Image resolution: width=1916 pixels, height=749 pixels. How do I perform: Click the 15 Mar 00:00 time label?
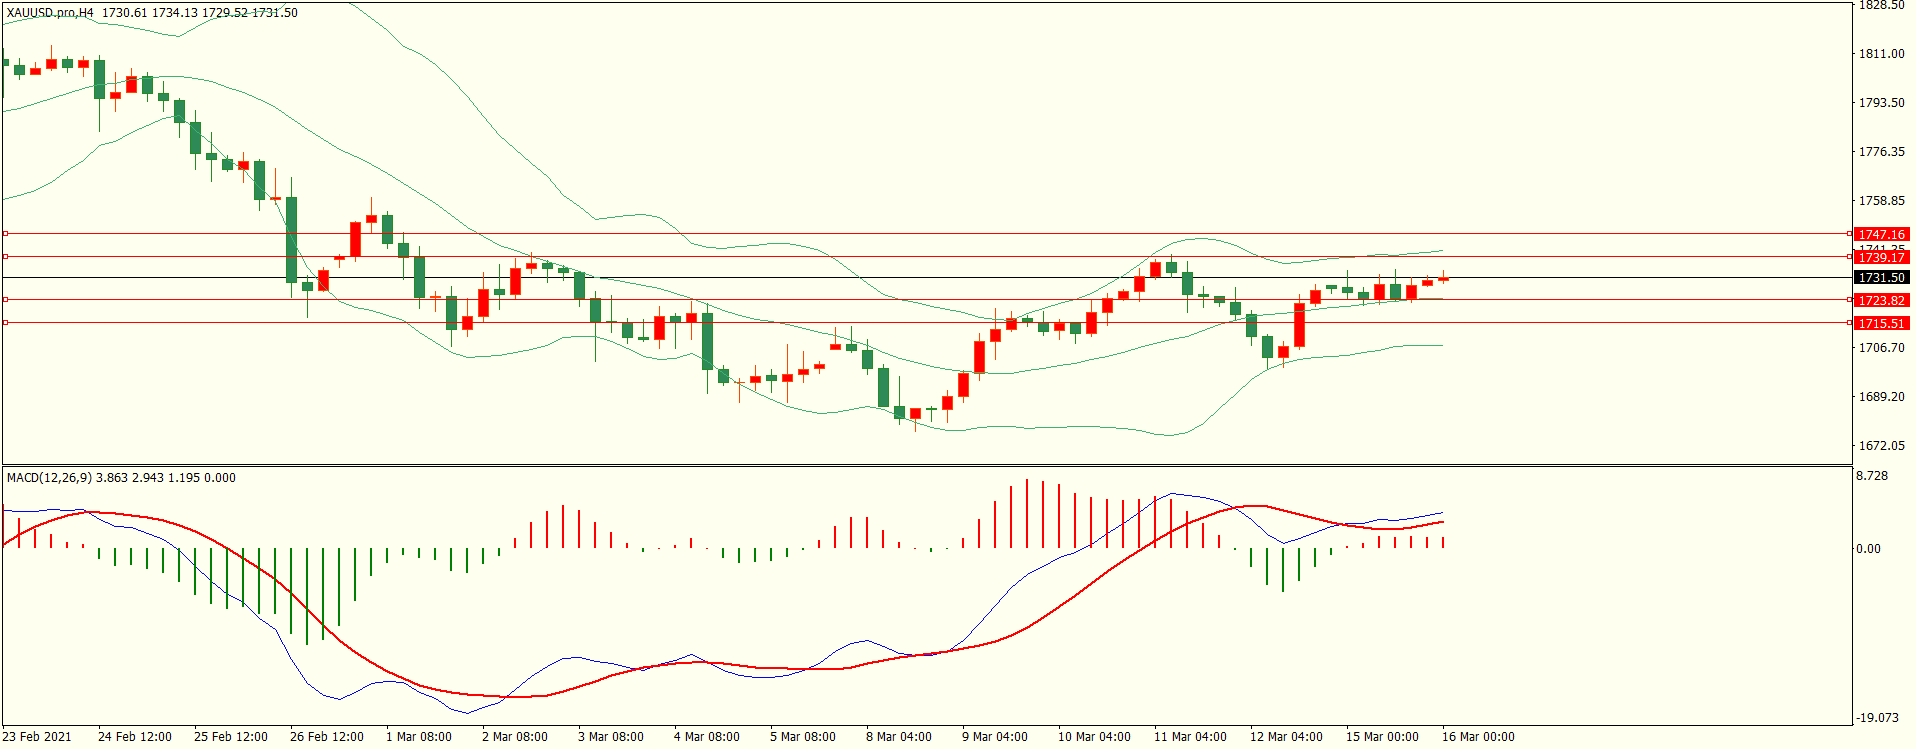(x=1383, y=737)
